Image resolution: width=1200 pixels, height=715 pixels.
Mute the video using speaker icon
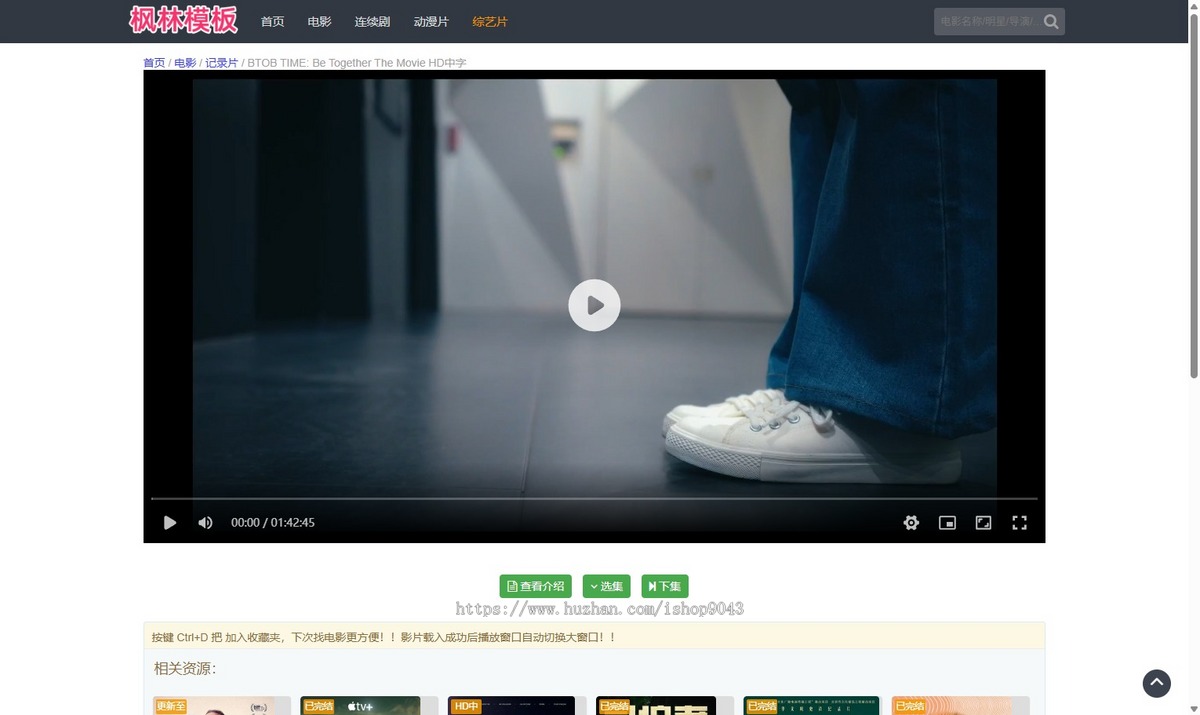pyautogui.click(x=205, y=522)
